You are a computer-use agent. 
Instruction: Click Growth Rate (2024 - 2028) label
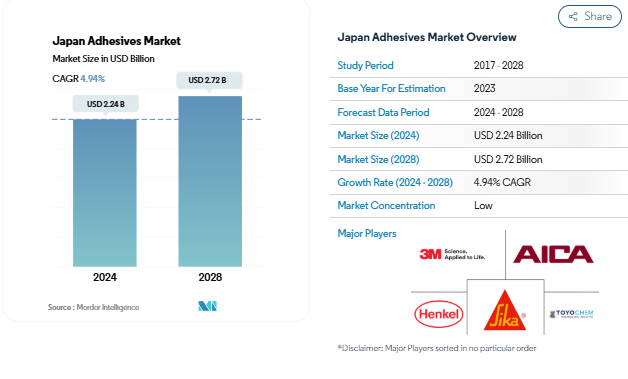[x=395, y=182]
